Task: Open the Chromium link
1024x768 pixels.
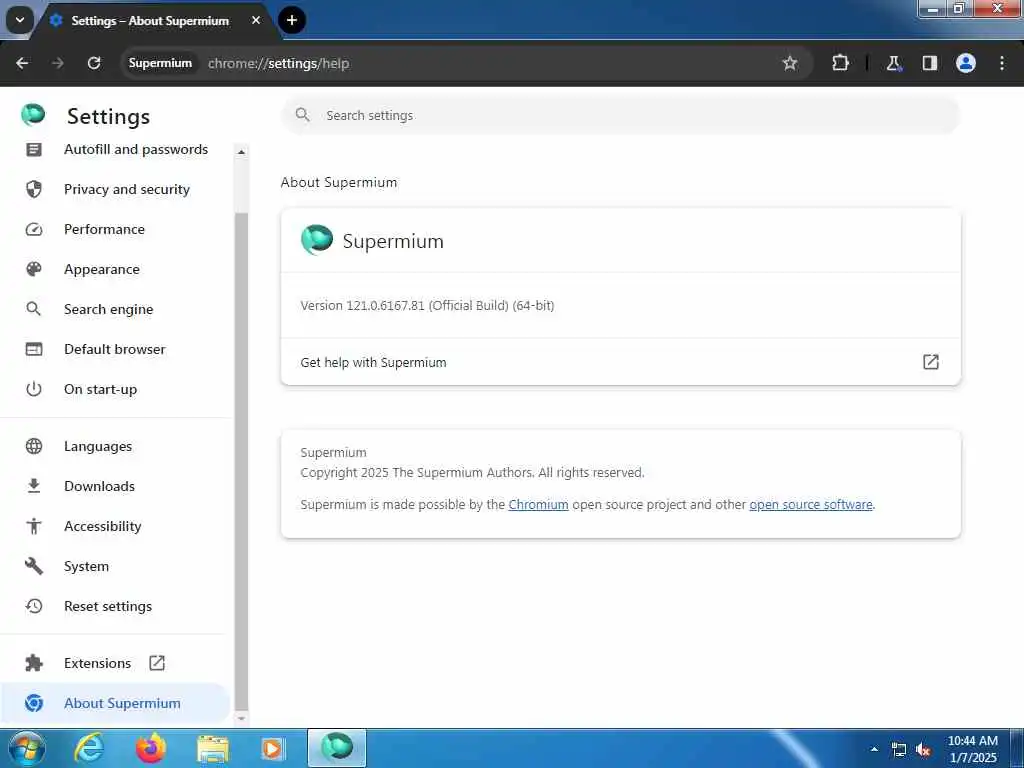Action: click(x=538, y=504)
